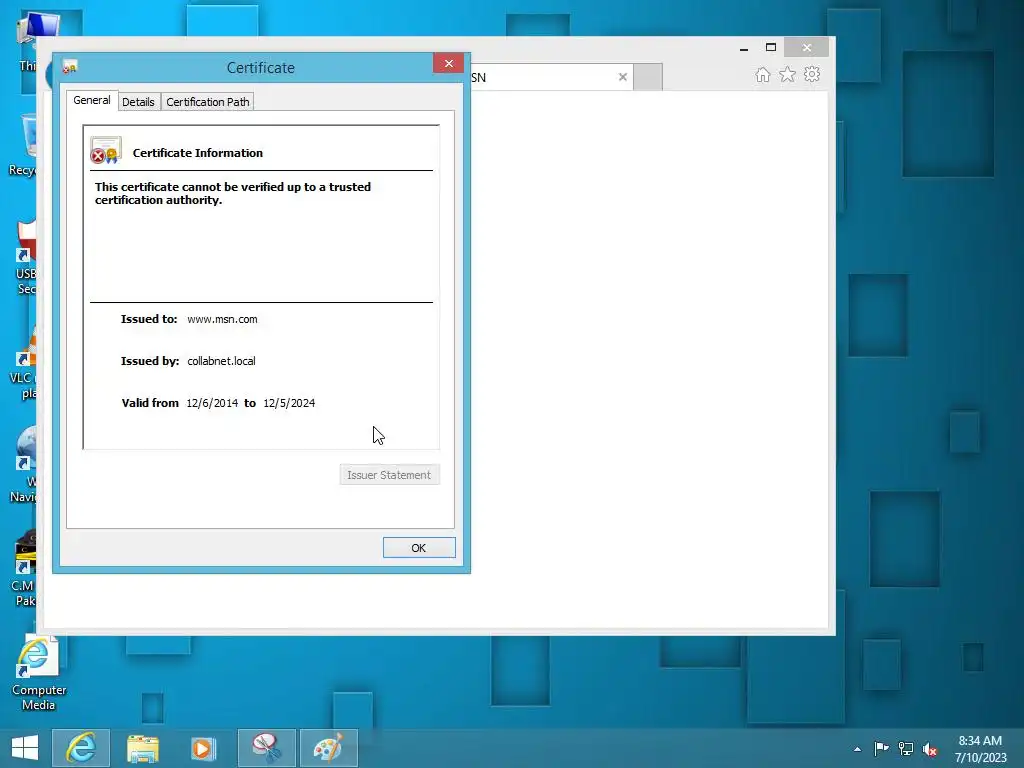Click the 'Certificate Information' heading
The image size is (1024, 768).
coord(198,153)
